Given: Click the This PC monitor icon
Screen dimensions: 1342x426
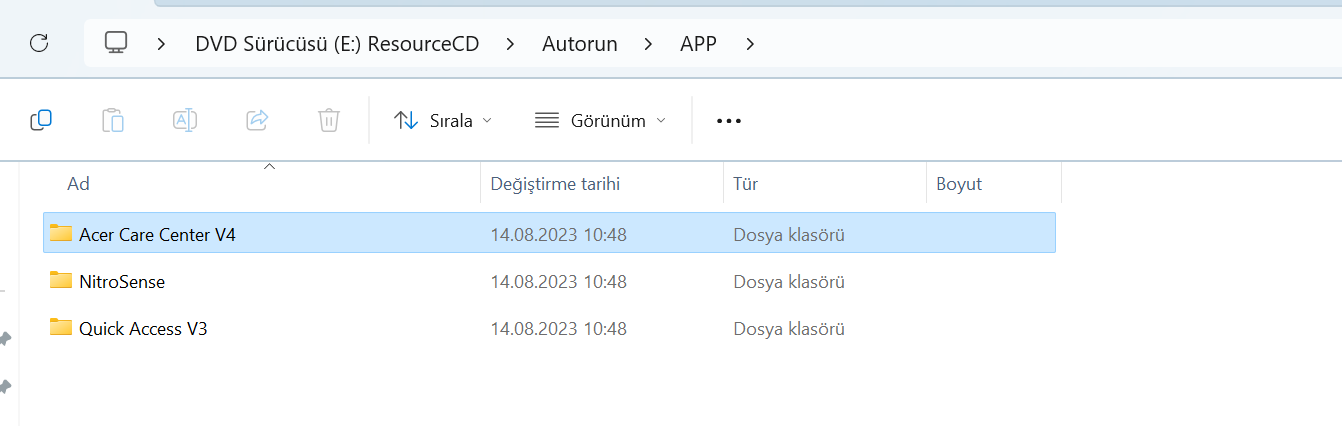Looking at the screenshot, I should [x=116, y=44].
